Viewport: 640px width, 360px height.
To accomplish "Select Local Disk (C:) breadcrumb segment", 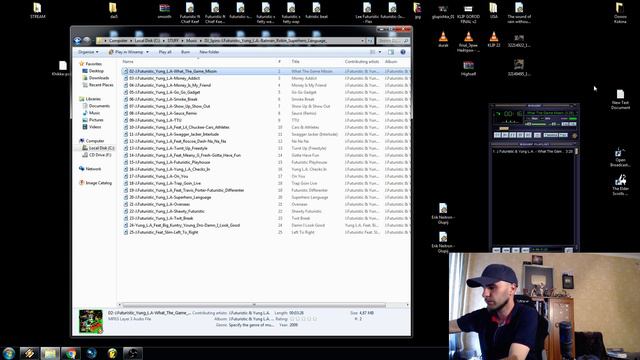I will pos(147,41).
